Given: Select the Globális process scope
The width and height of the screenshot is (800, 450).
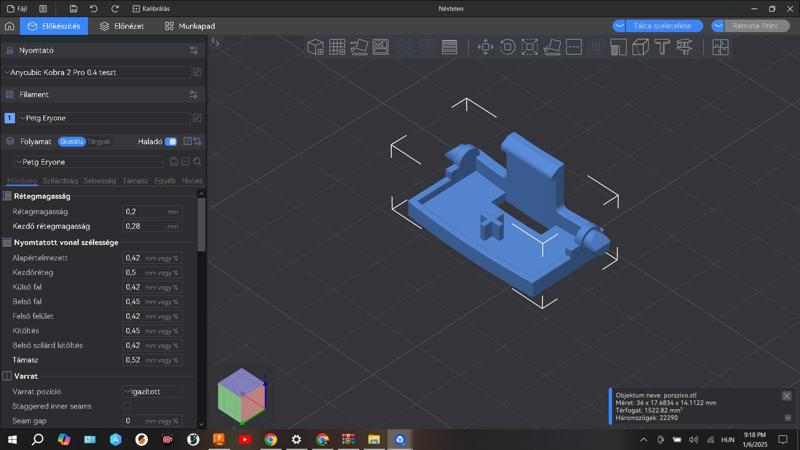Looking at the screenshot, I should point(71,141).
